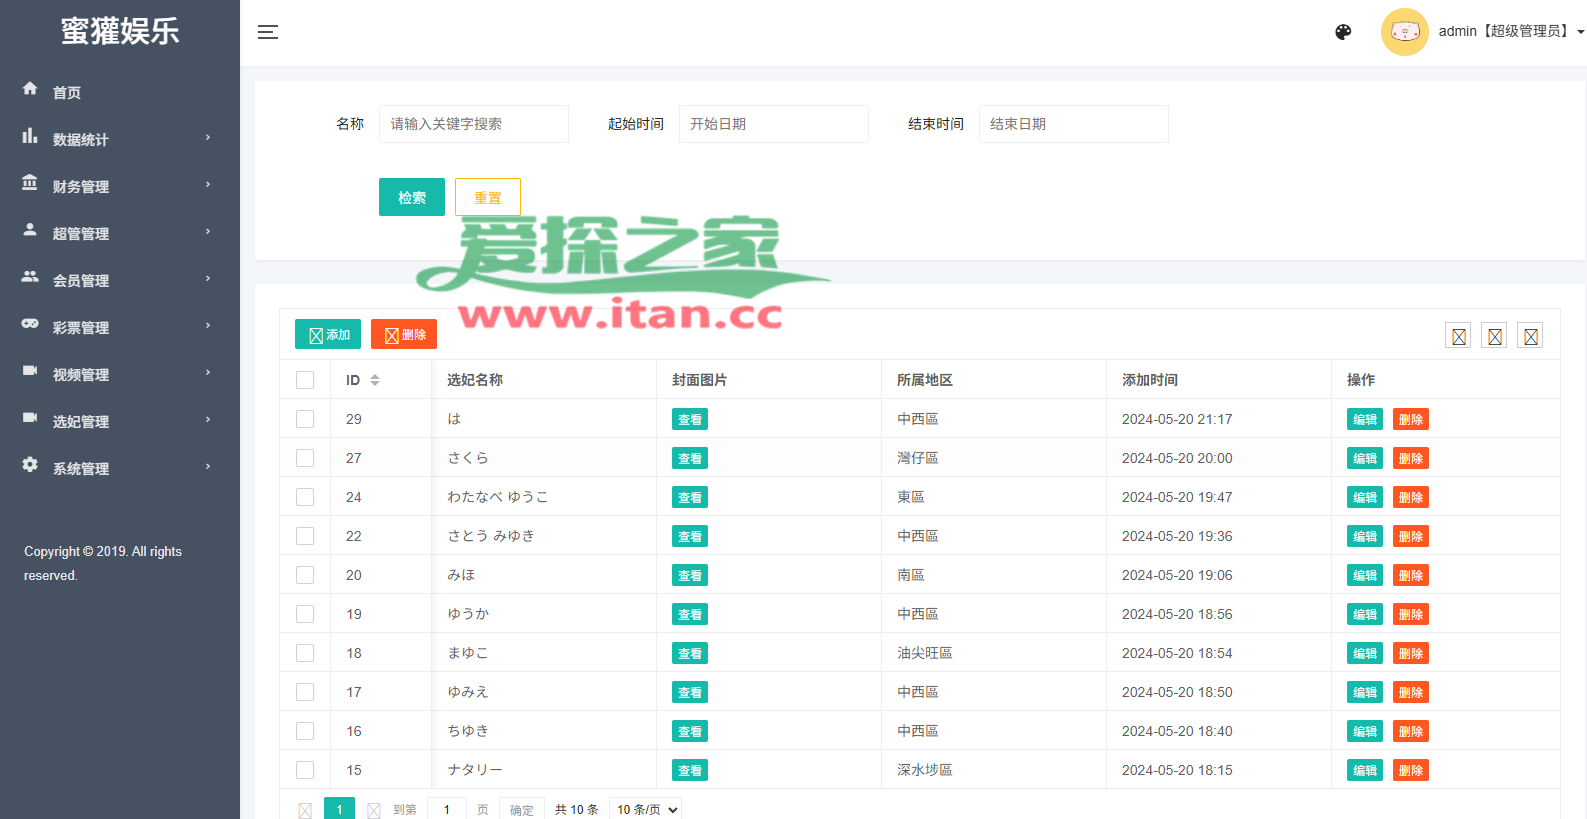Viewport: 1587px width, 819px height.
Task: Open the 10 条/页 page size dropdown
Action: point(647,809)
